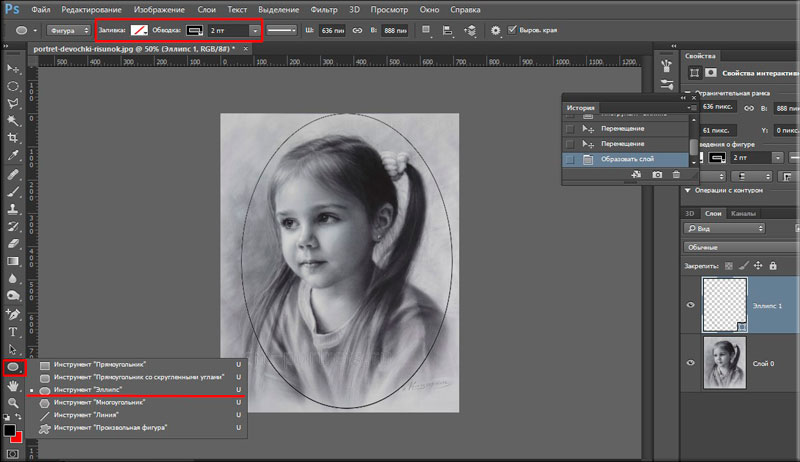The image size is (800, 462).
Task: Activate the Hand tool
Action: tap(14, 384)
